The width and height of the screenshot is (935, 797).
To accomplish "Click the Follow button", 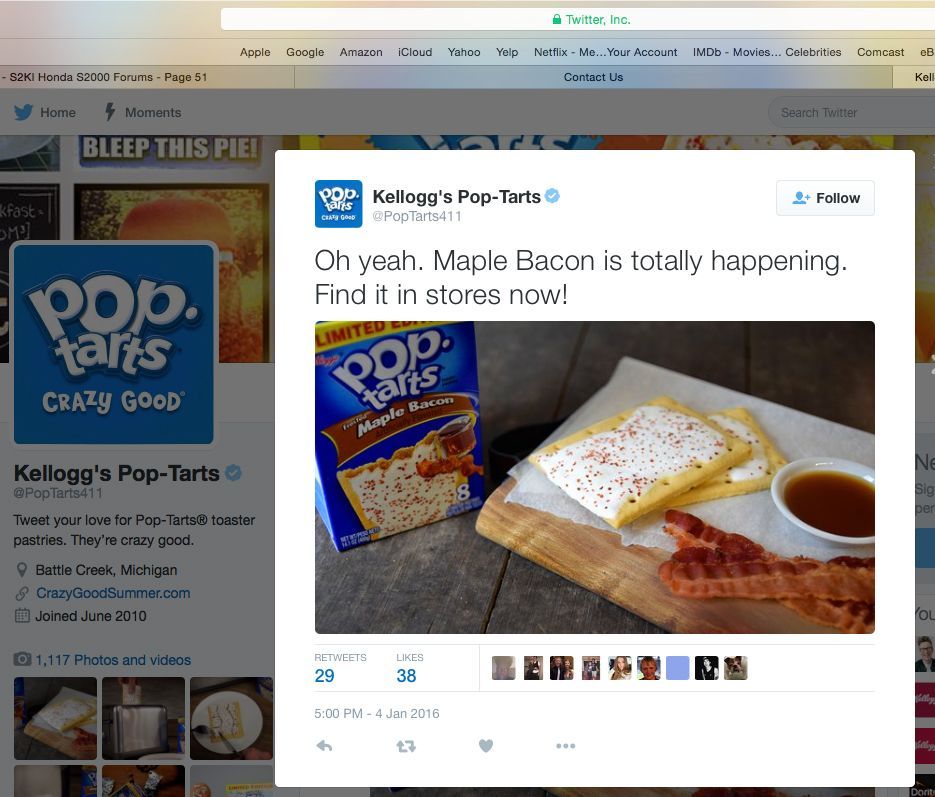I will tap(825, 198).
